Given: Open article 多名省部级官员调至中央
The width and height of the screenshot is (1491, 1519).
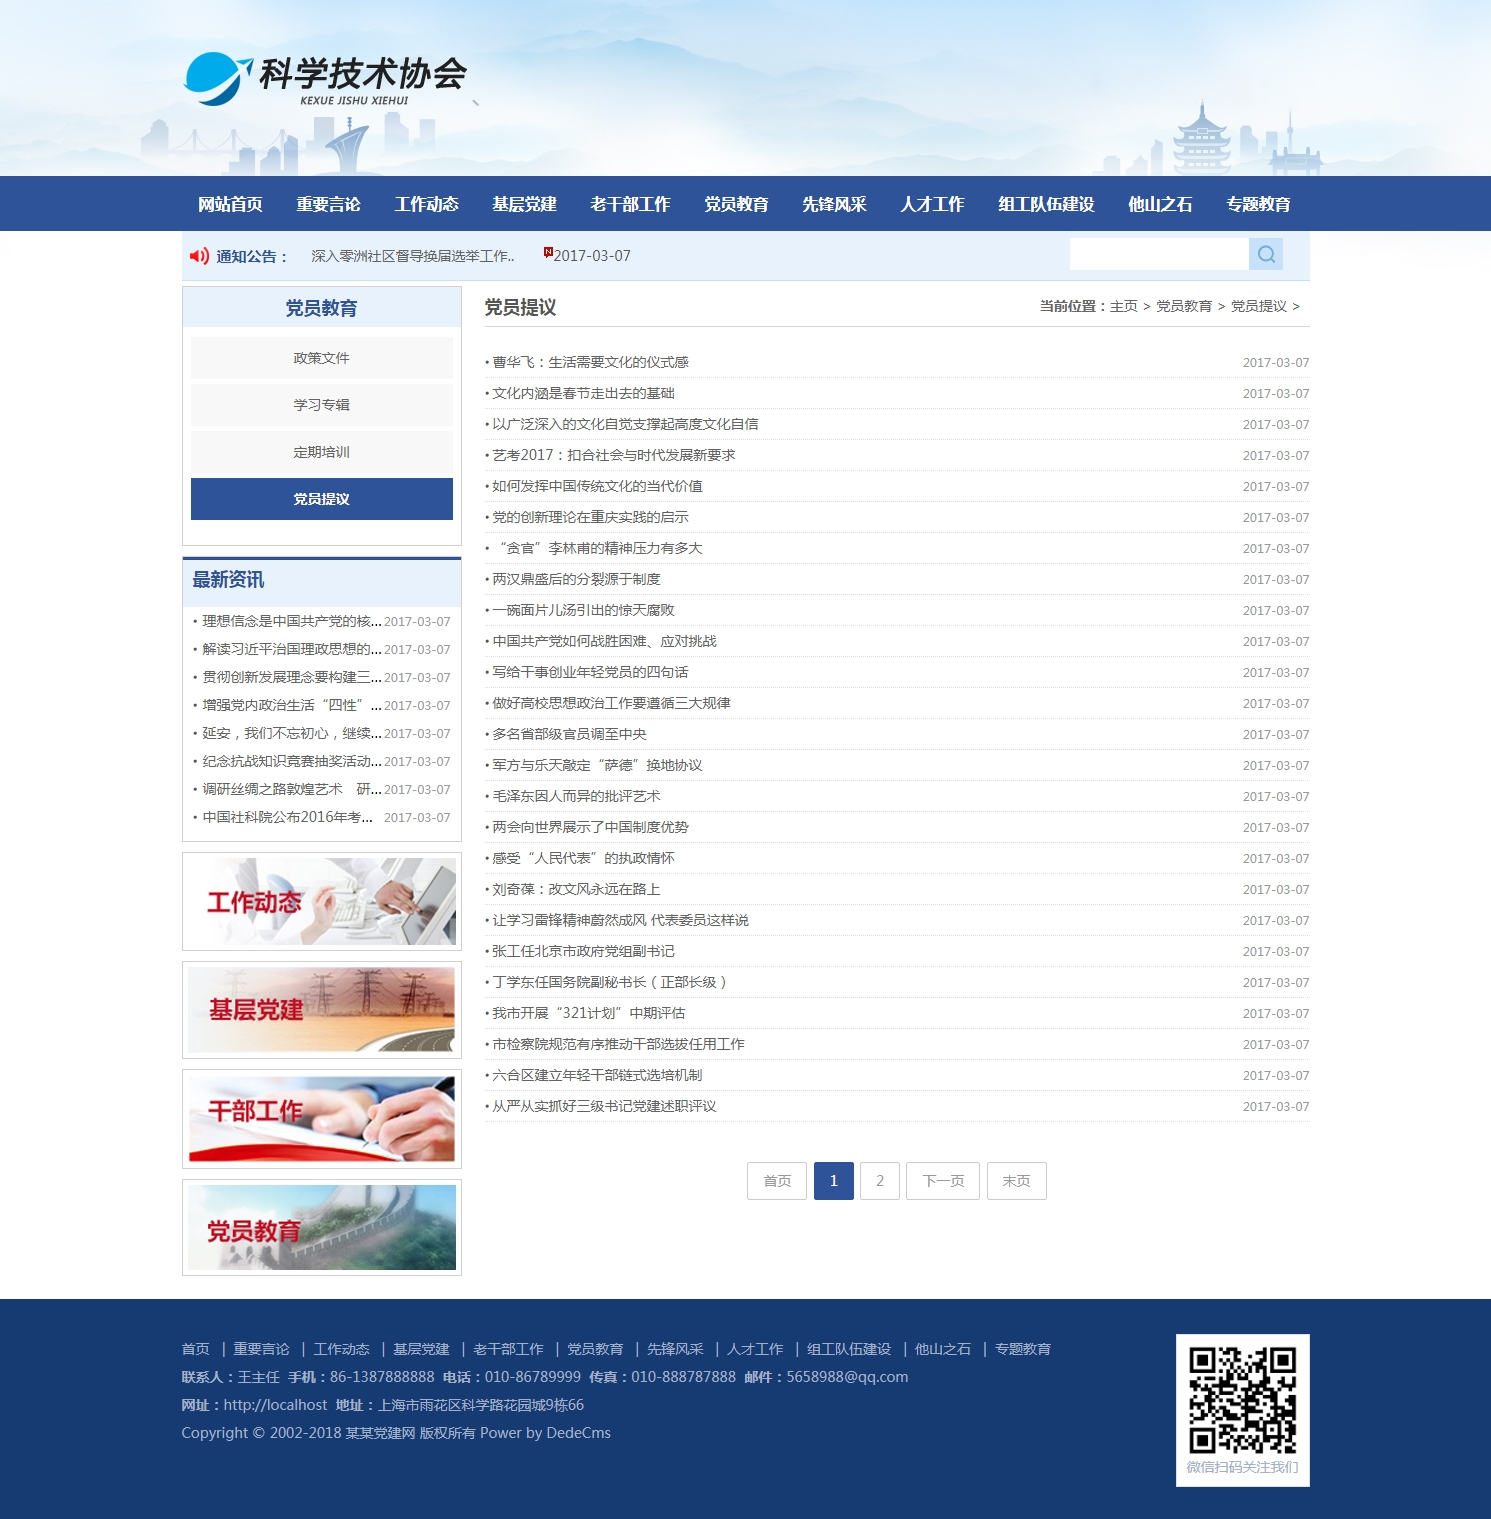Looking at the screenshot, I should pos(569,734).
